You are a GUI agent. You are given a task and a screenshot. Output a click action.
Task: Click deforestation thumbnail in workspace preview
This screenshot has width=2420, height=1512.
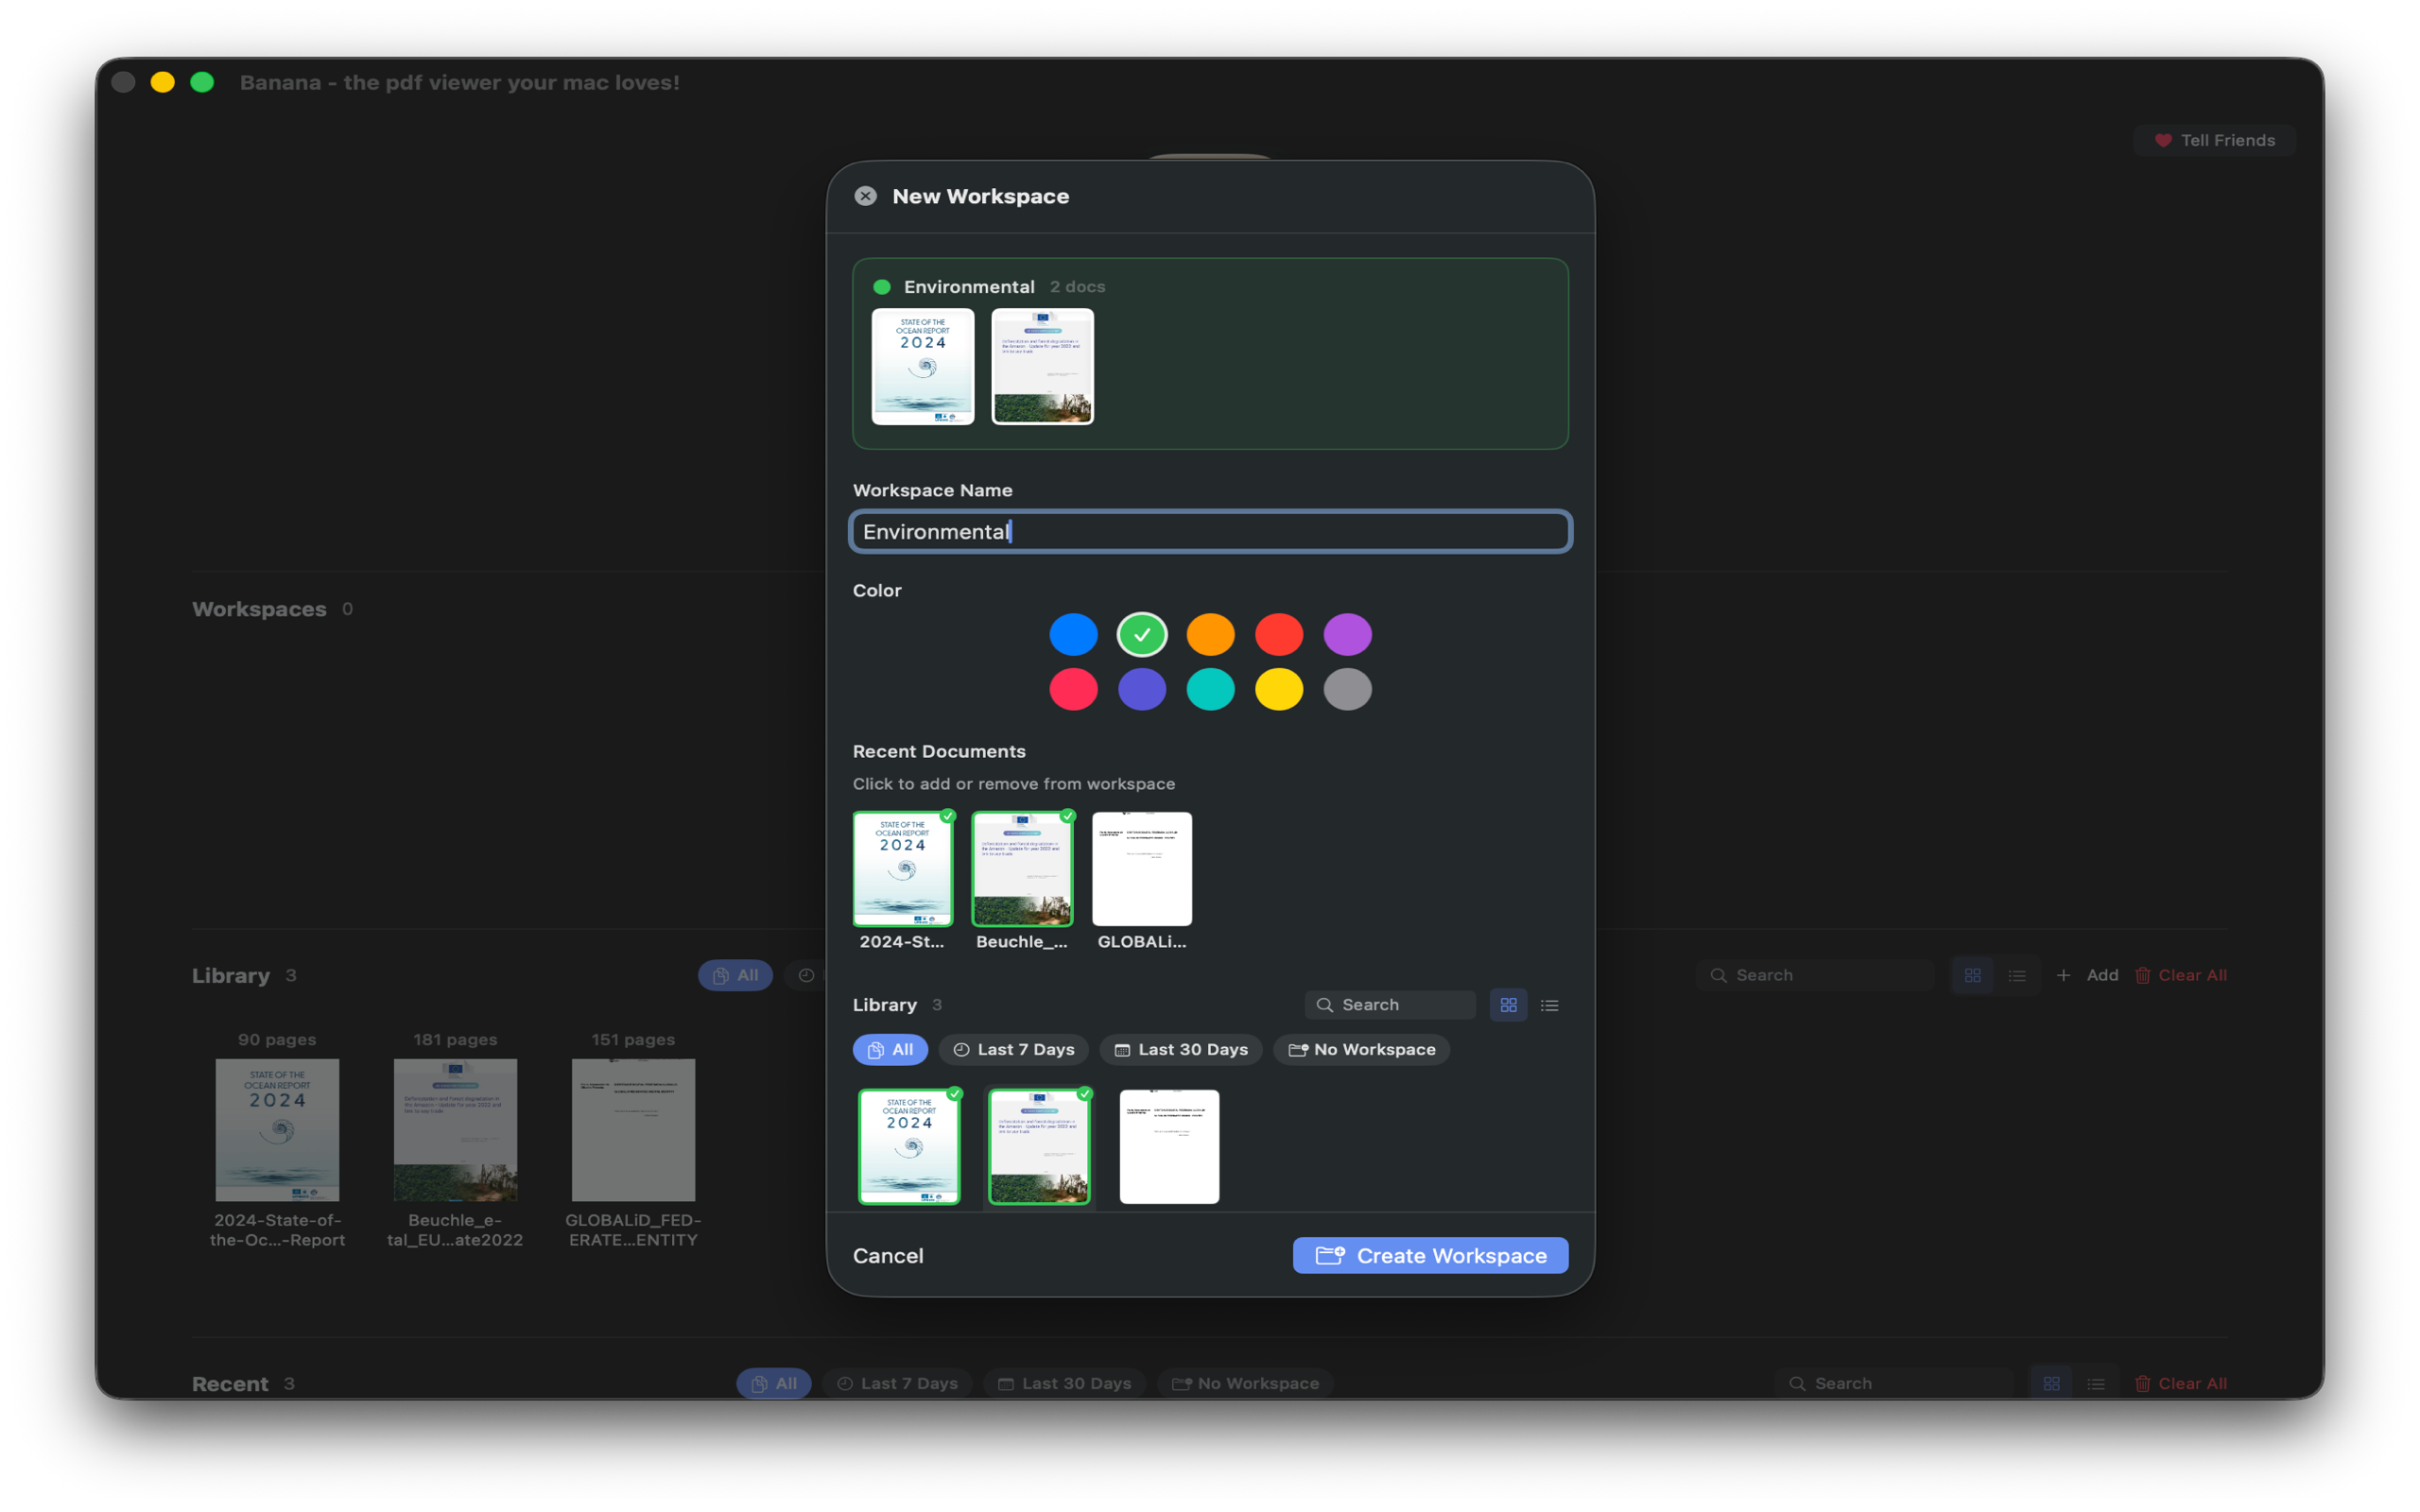click(x=1042, y=366)
